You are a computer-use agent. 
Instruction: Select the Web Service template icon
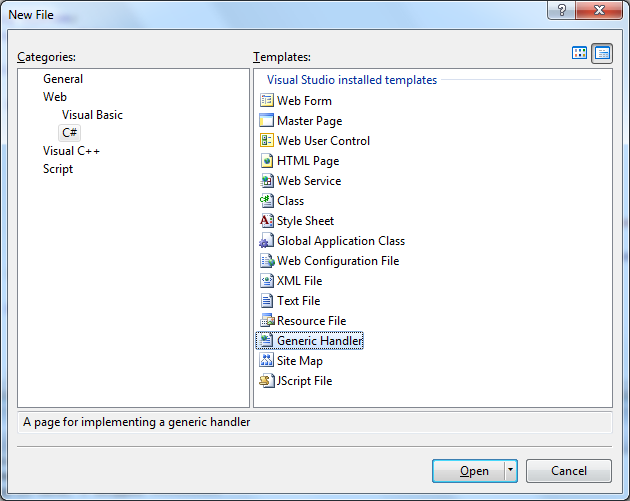point(267,181)
